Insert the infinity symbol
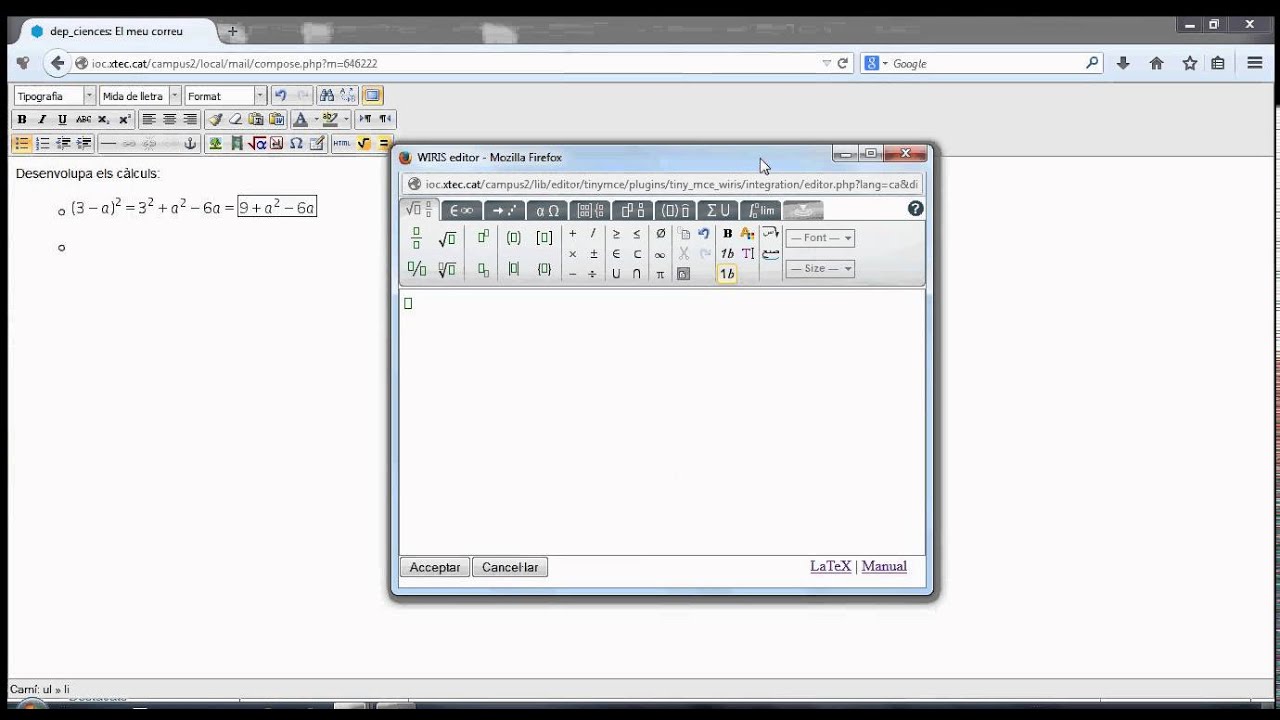Screen dimensions: 1280x720 660,254
